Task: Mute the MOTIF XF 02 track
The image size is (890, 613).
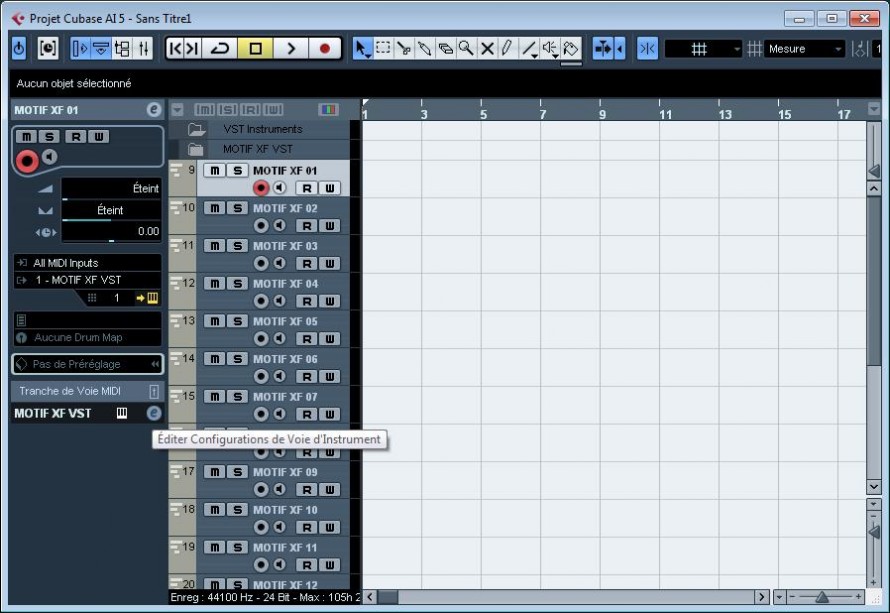Action: (x=215, y=208)
